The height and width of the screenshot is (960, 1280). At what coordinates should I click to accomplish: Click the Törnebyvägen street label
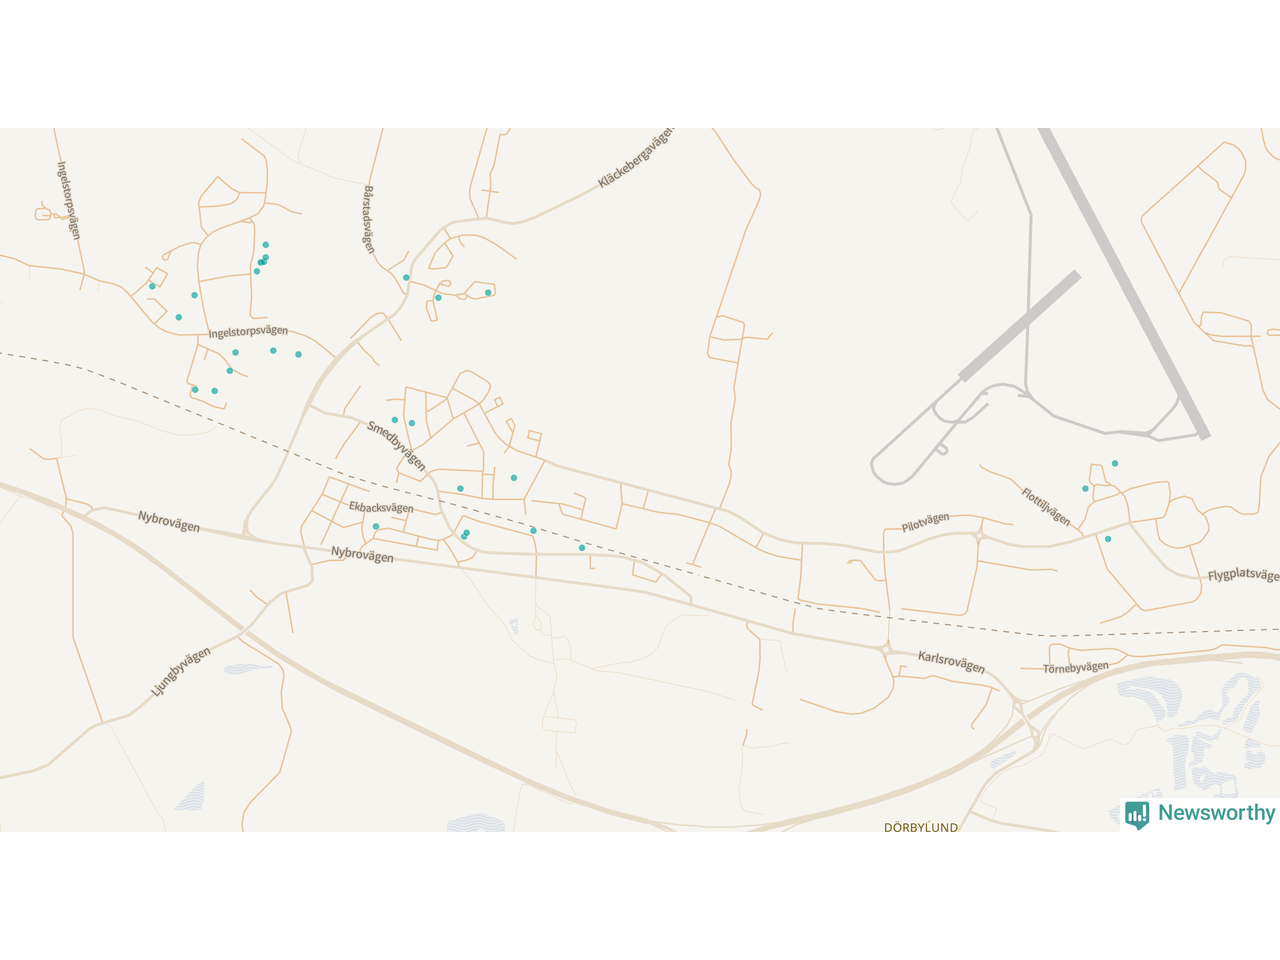(x=1076, y=668)
